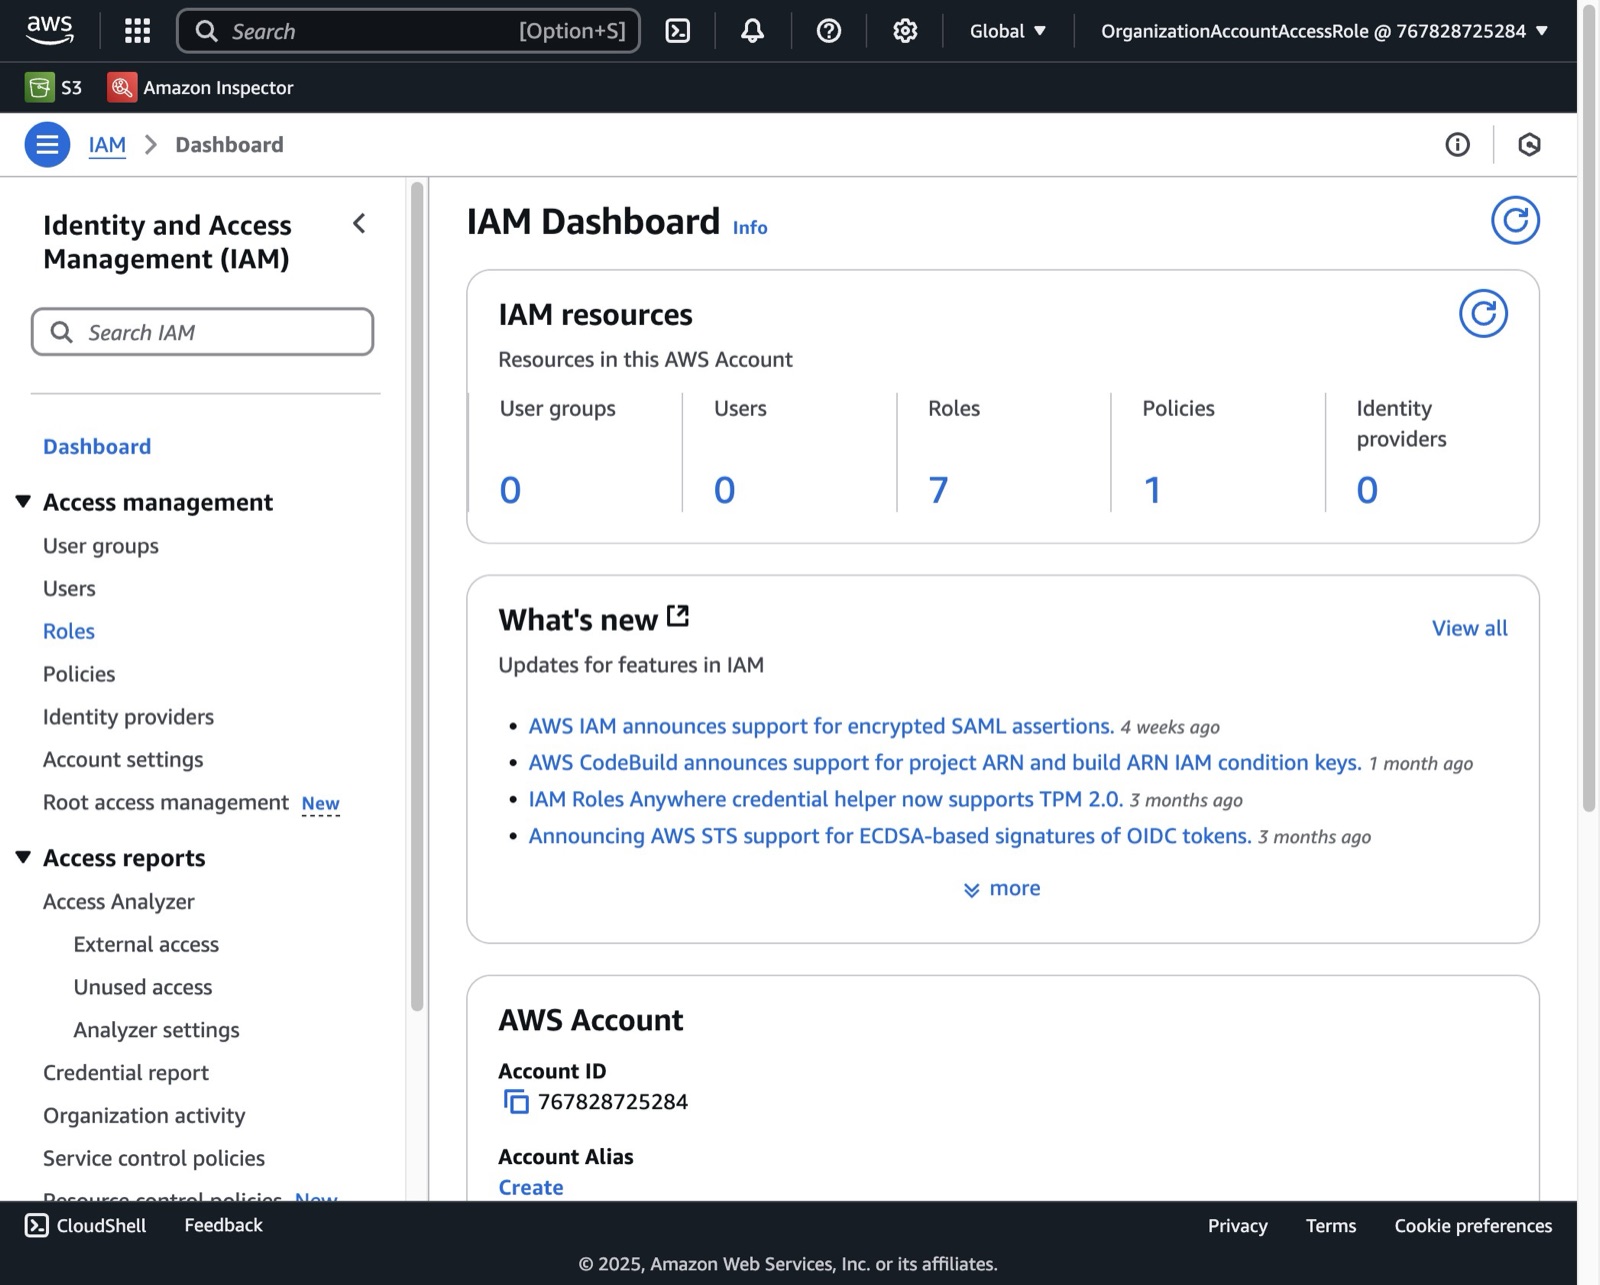Collapse the IAM side navigation arrow
The height and width of the screenshot is (1285, 1600).
[359, 224]
